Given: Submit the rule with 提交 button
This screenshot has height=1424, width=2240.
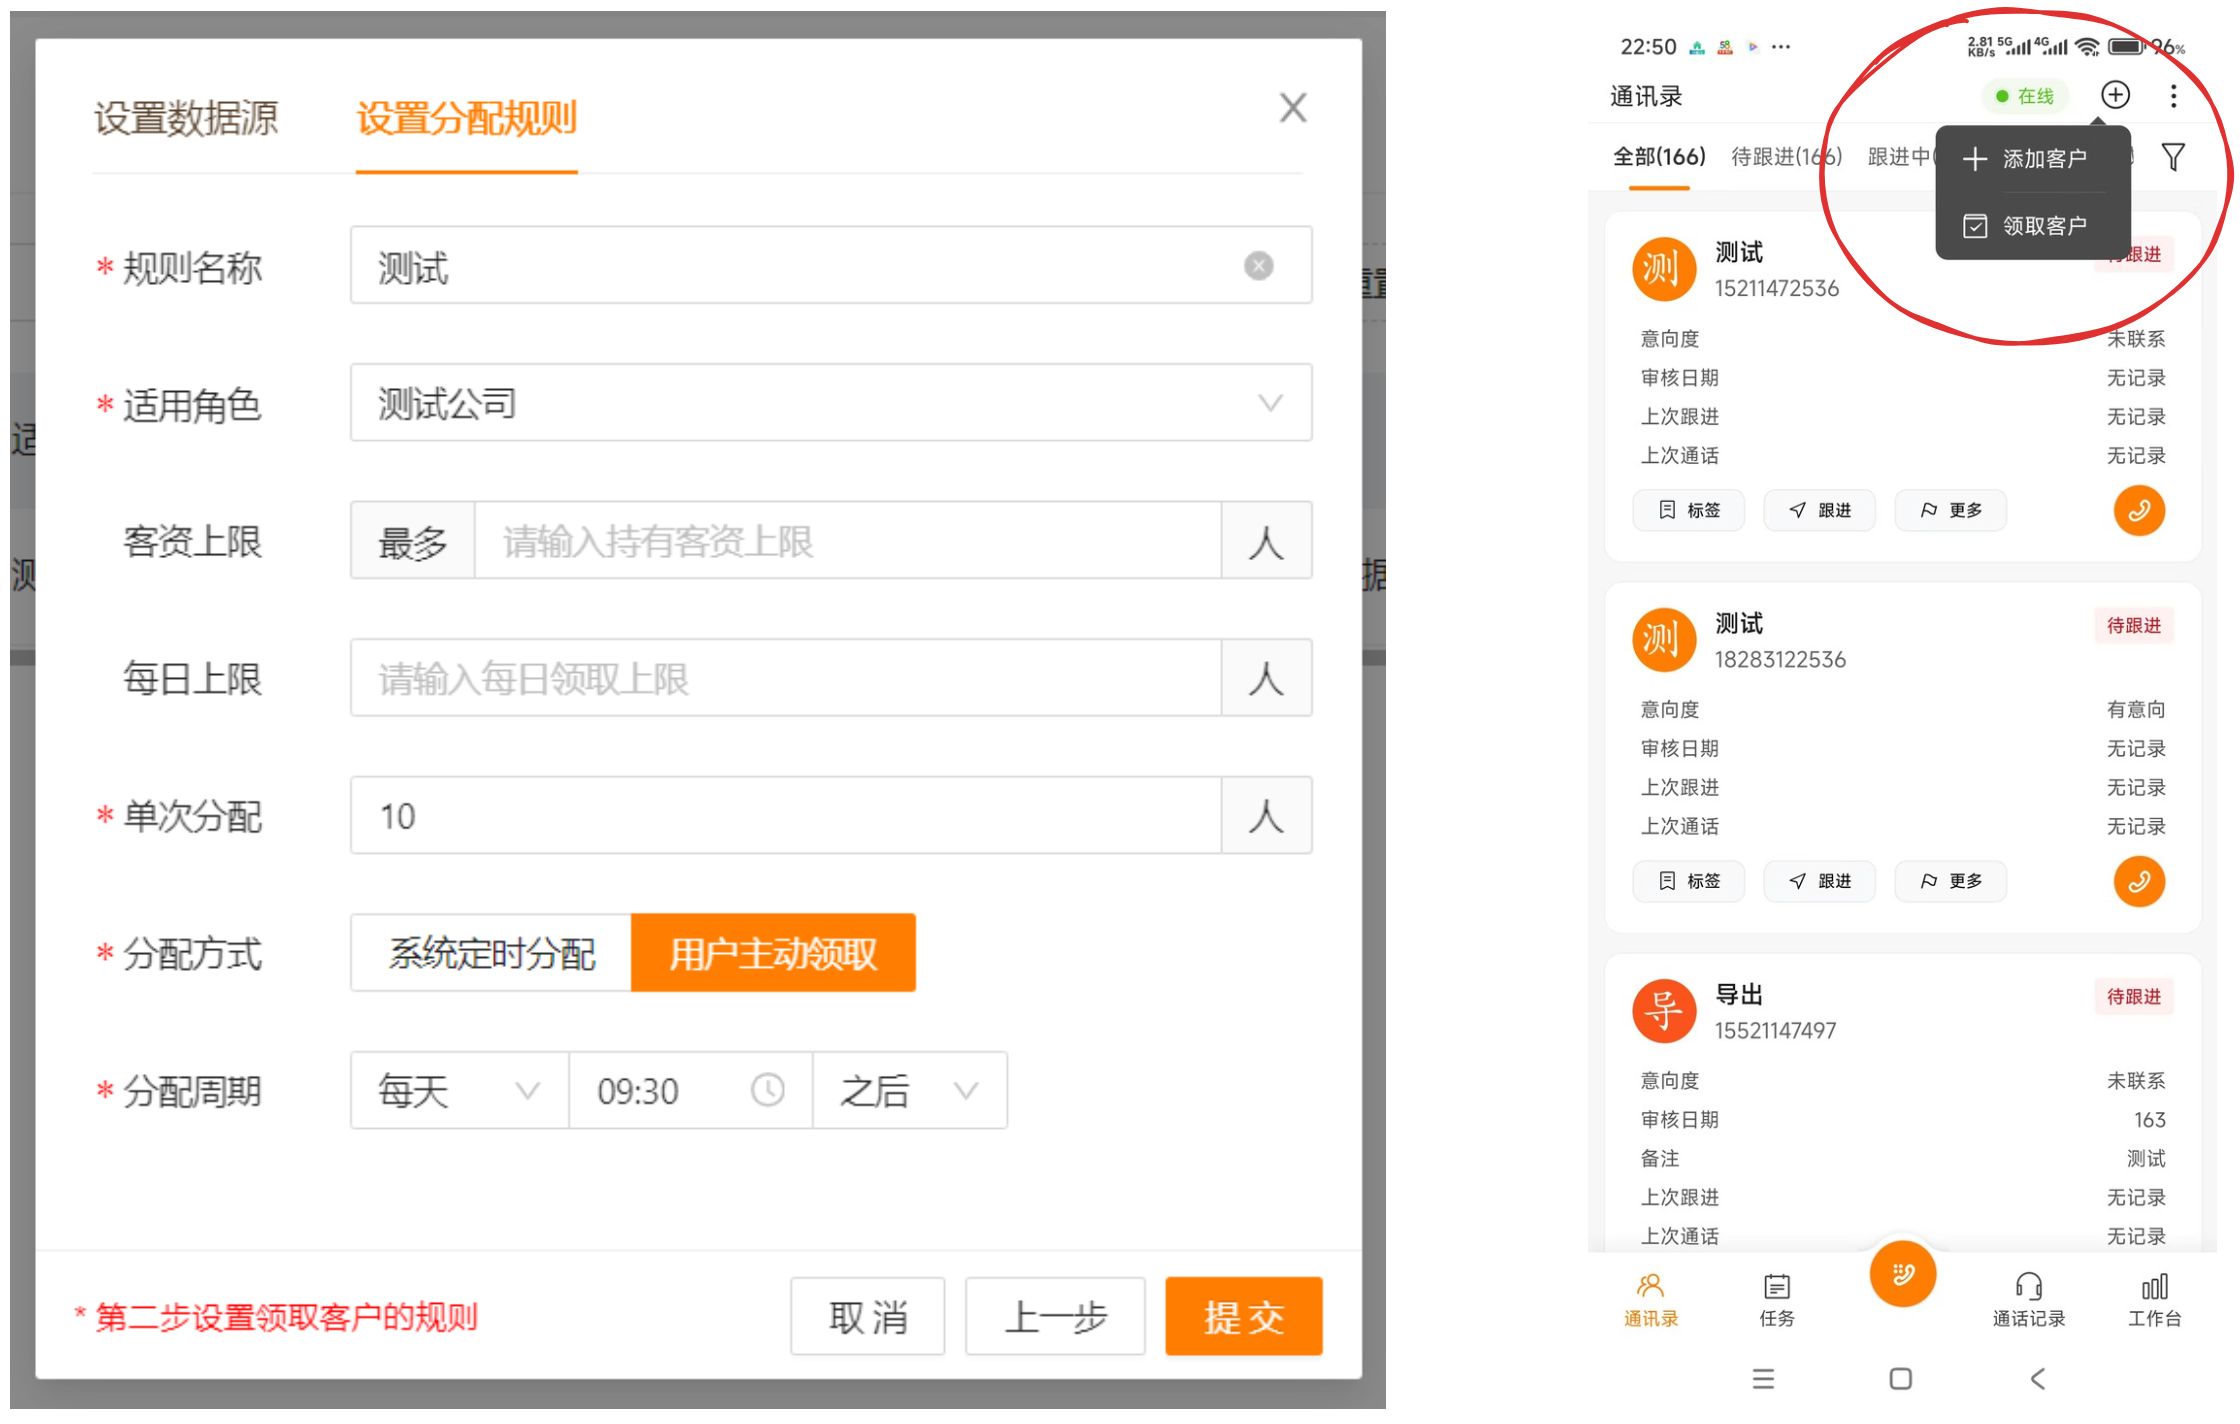Looking at the screenshot, I should [1244, 1317].
